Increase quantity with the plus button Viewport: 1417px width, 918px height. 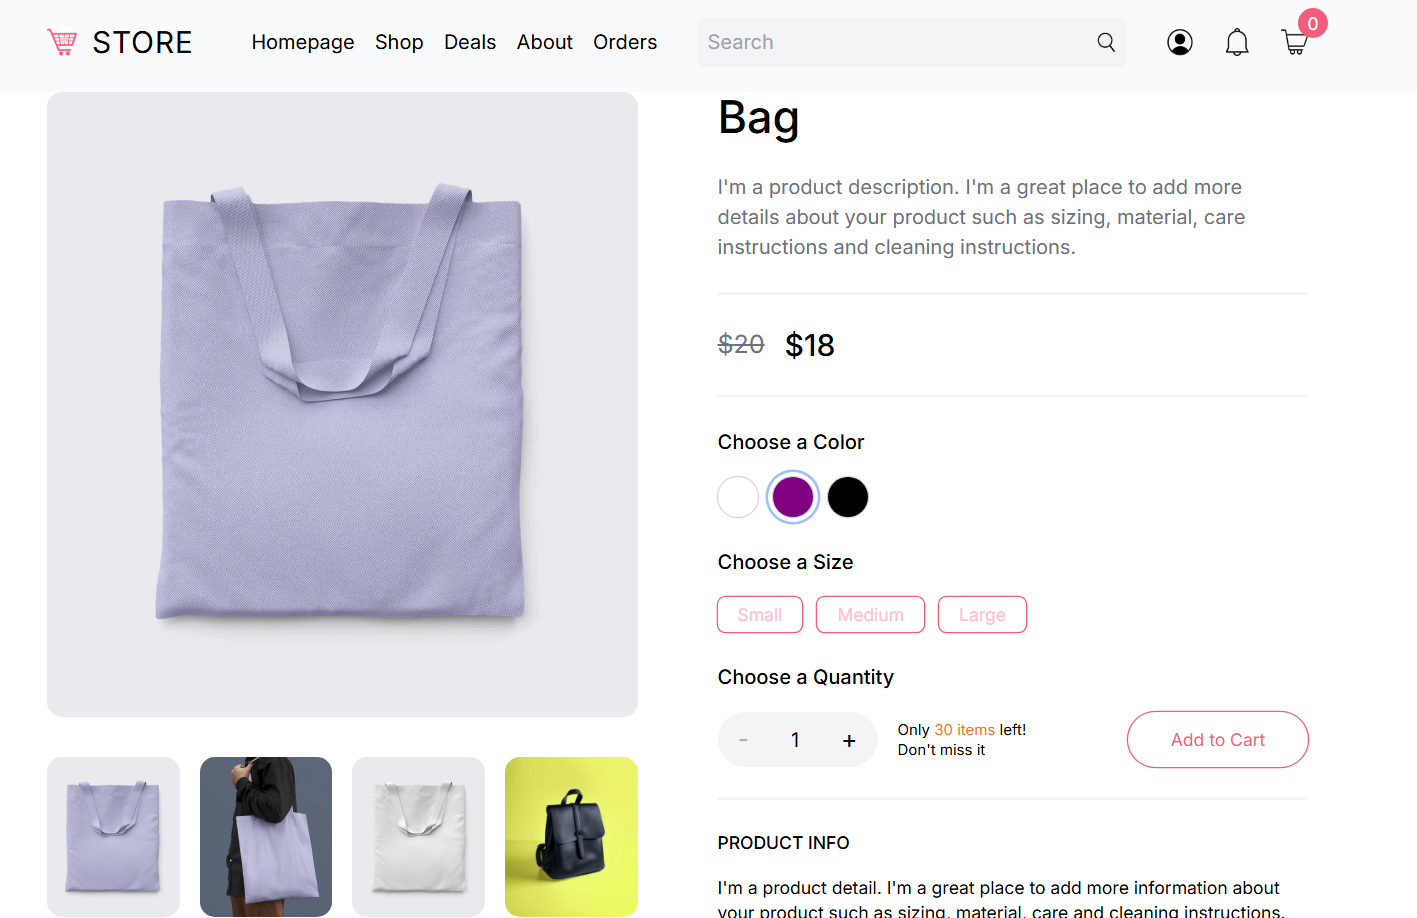pyautogui.click(x=849, y=740)
